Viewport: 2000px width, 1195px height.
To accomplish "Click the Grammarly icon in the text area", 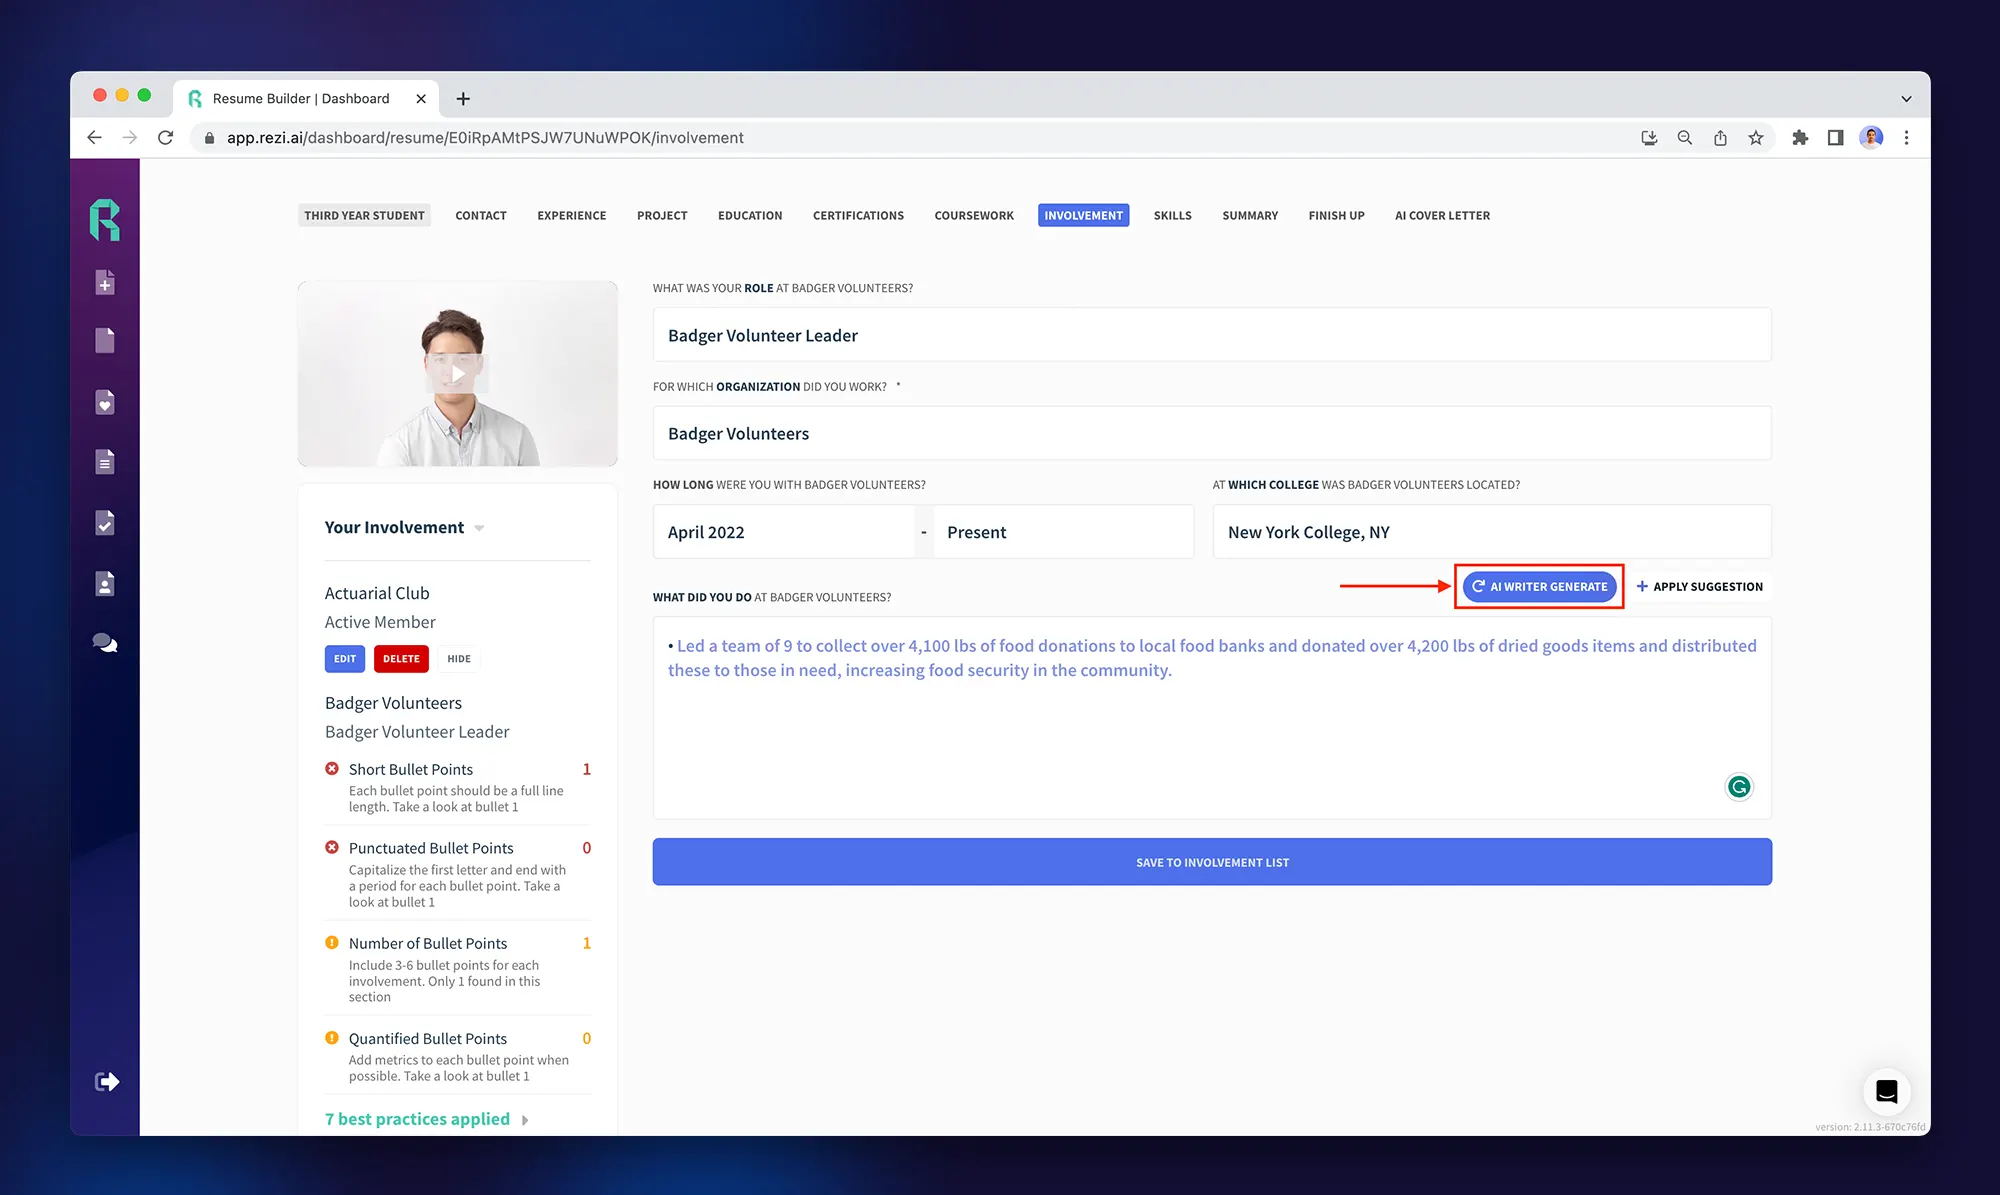I will coord(1739,787).
